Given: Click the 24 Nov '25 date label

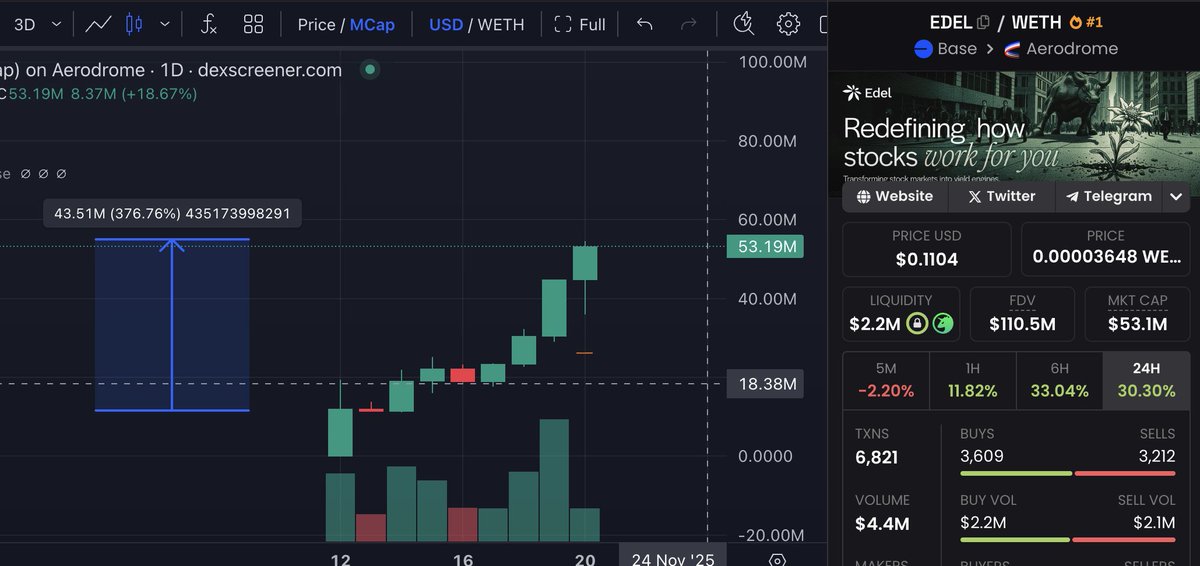Looking at the screenshot, I should click(x=673, y=558).
